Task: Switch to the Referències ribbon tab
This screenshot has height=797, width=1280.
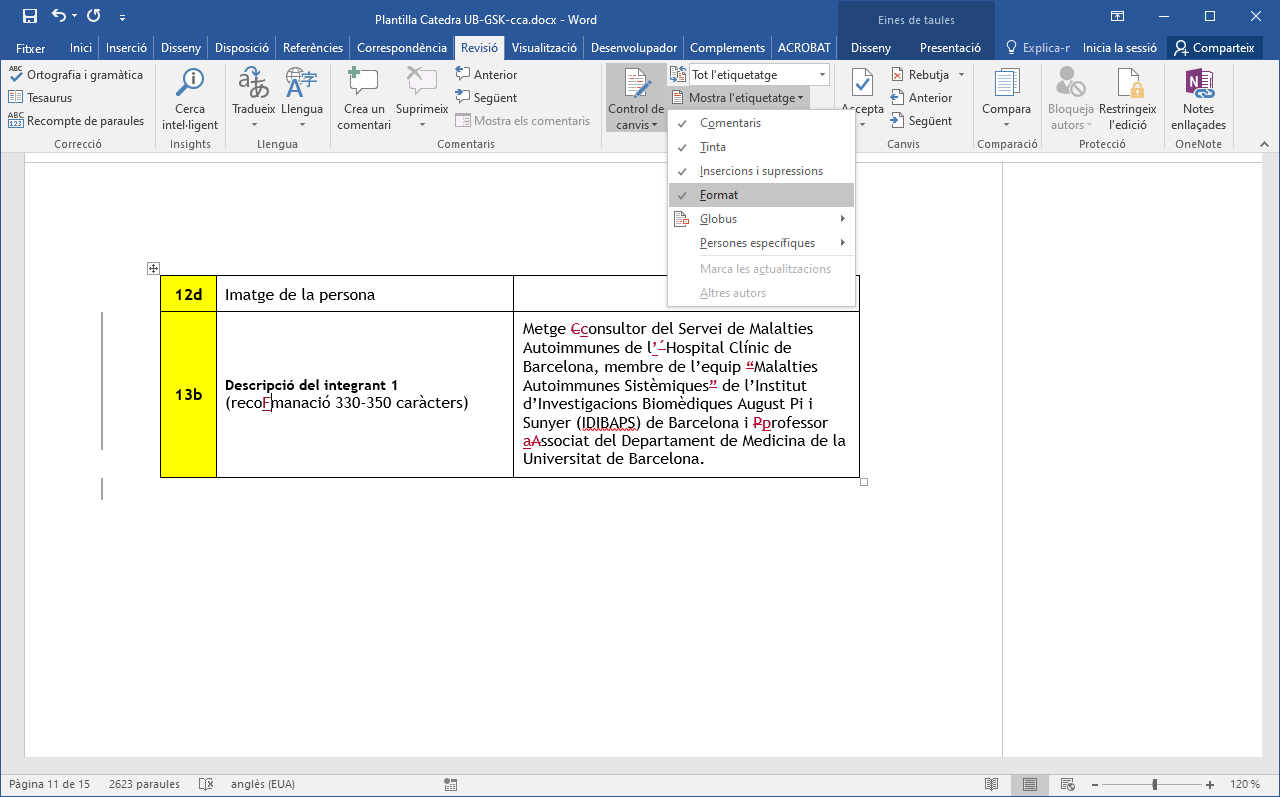Action: coord(312,48)
